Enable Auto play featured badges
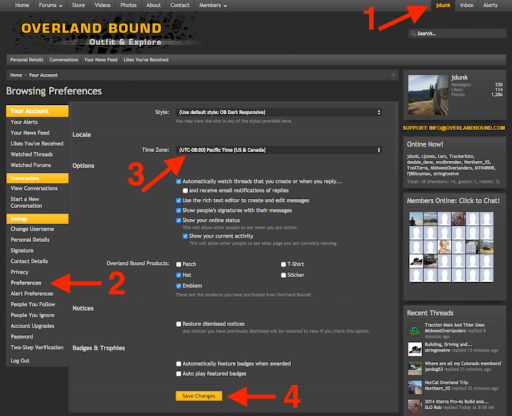The height and width of the screenshot is (416, 512). (x=179, y=374)
